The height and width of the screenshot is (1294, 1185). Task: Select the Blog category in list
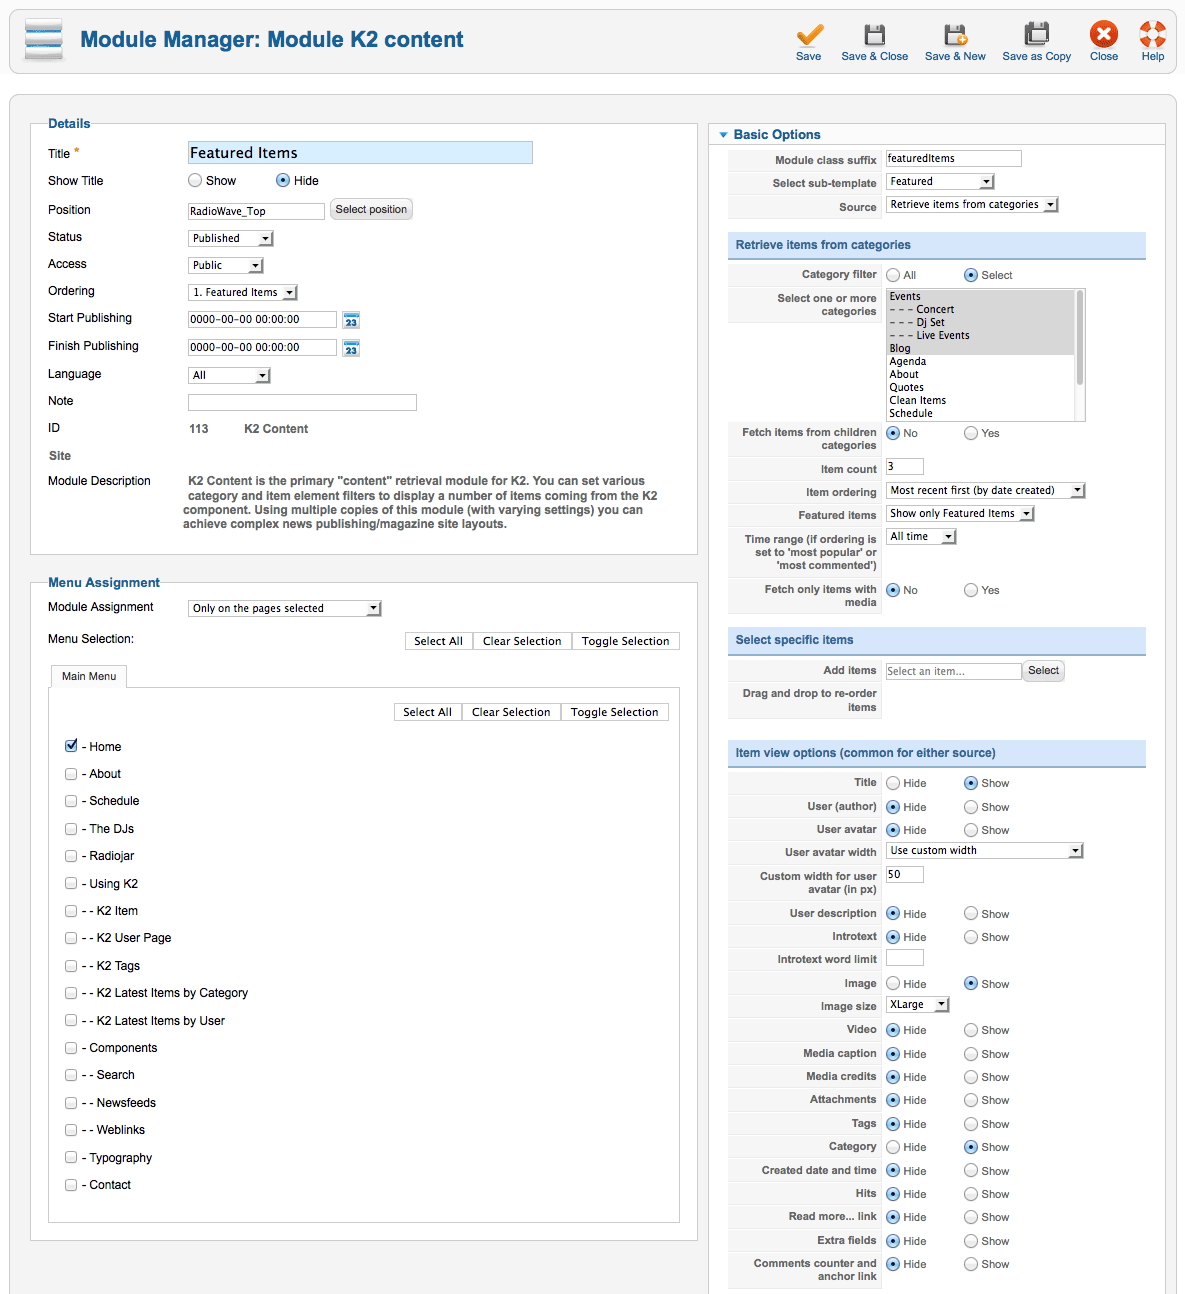point(981,349)
